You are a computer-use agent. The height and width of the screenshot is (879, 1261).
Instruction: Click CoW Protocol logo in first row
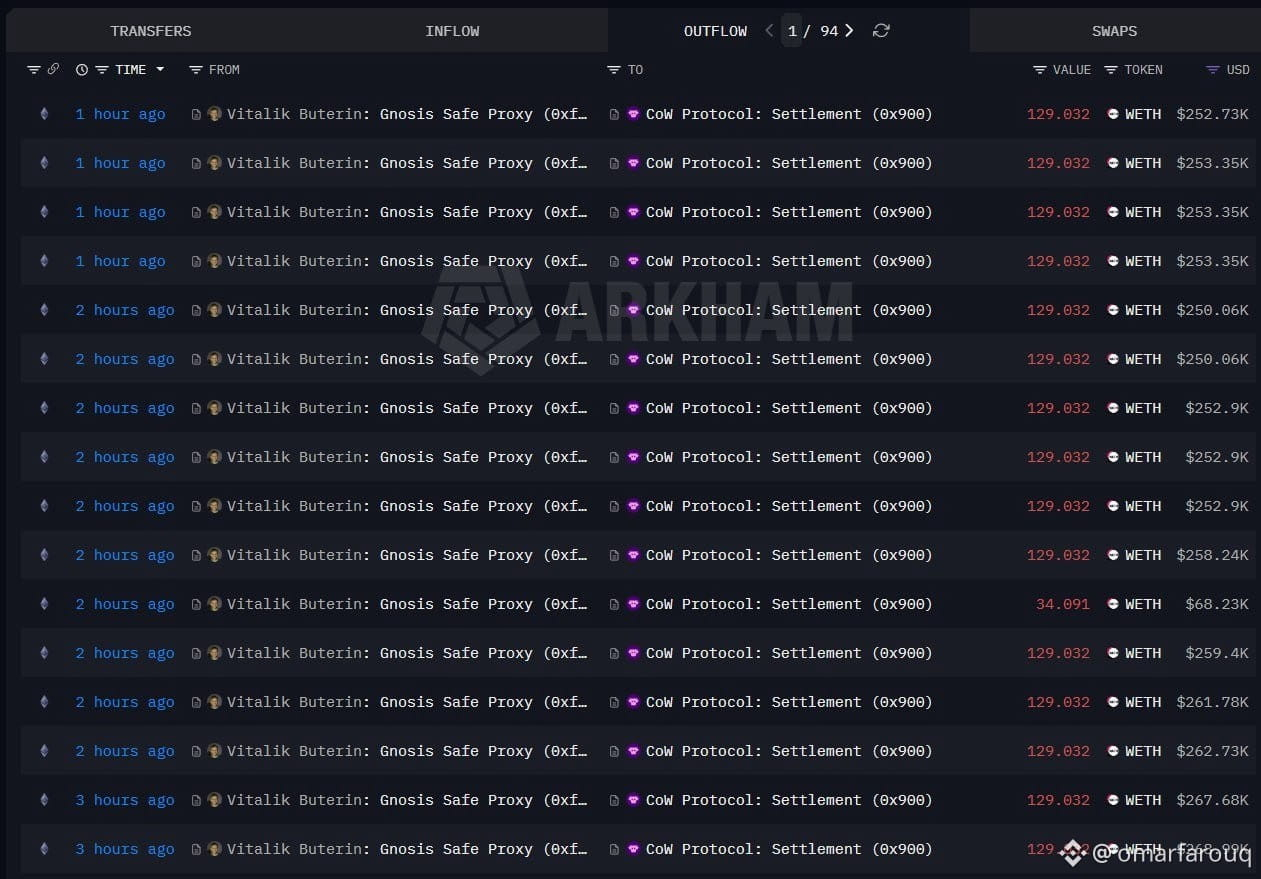[632, 114]
